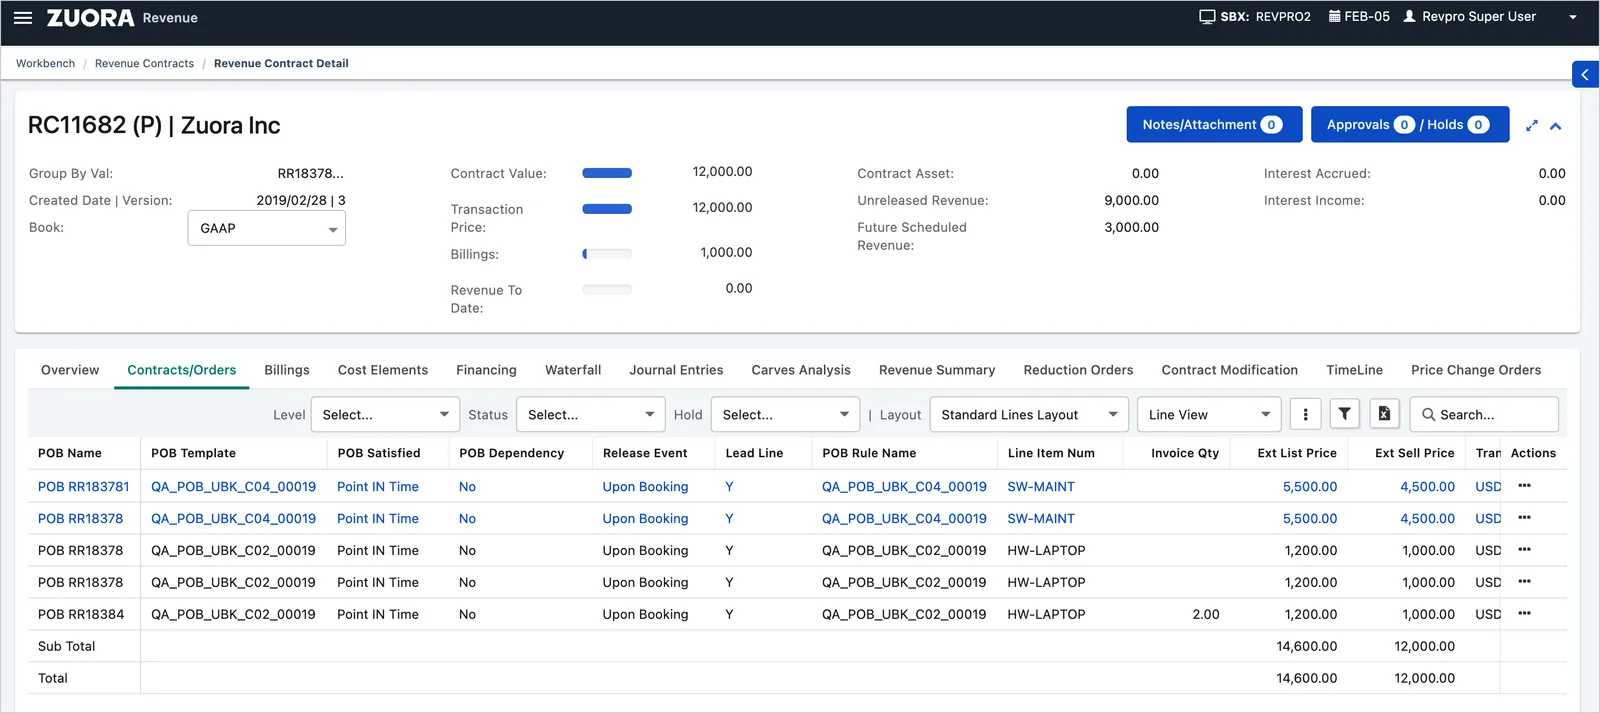Open the Waterfall tab

pyautogui.click(x=573, y=370)
